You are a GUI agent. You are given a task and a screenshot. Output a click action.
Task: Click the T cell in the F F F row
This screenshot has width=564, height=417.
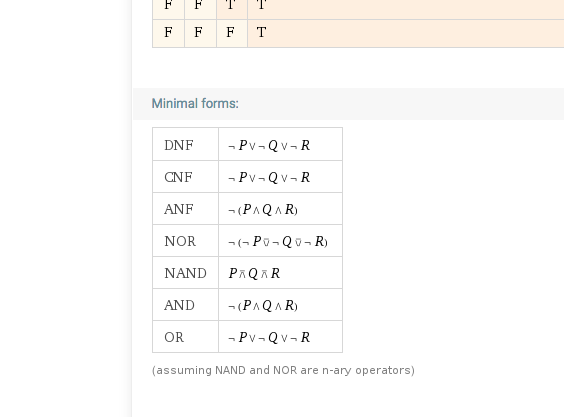point(261,33)
